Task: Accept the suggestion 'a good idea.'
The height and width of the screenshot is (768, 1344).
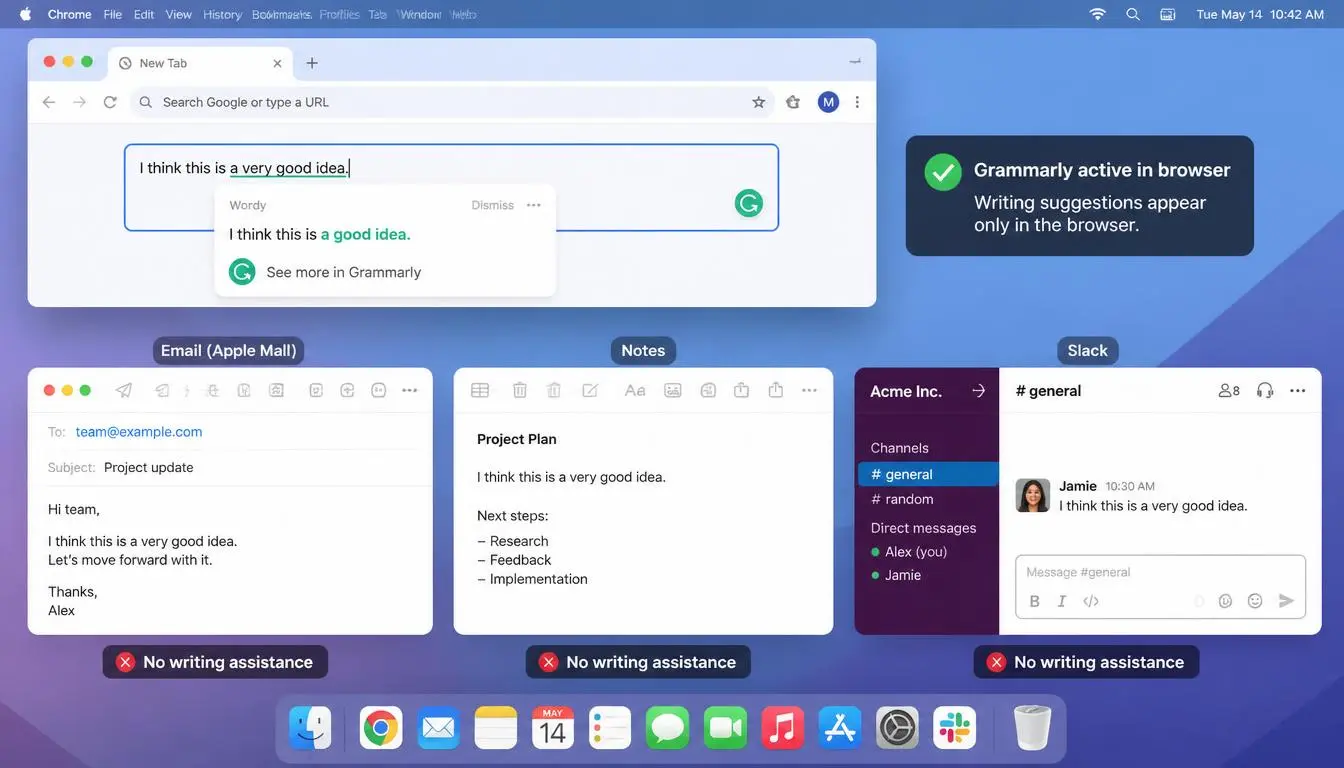Action: click(x=366, y=234)
